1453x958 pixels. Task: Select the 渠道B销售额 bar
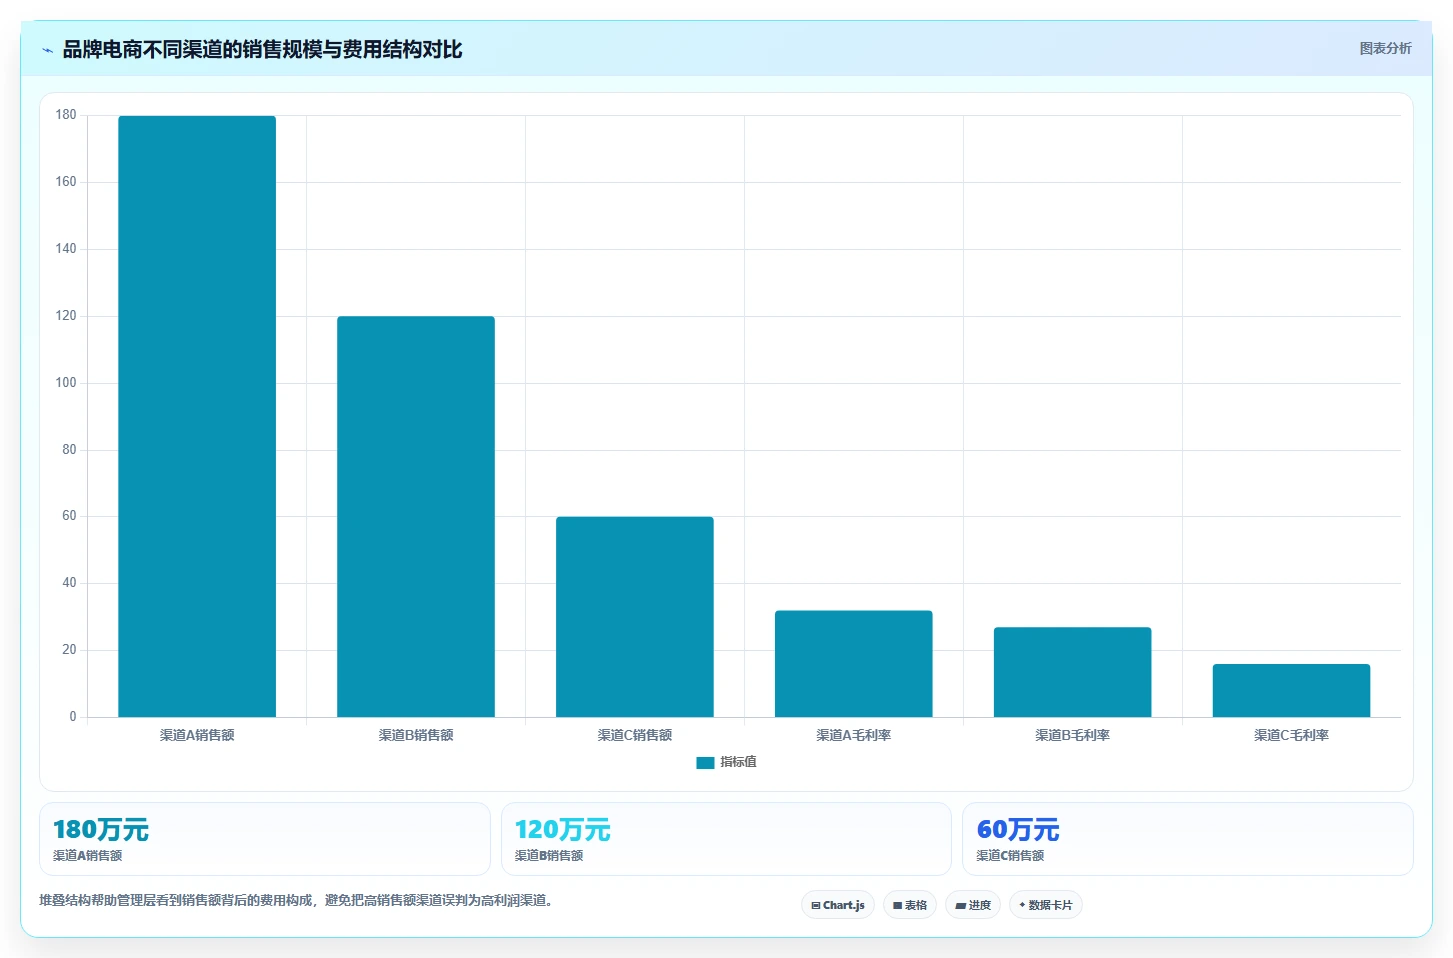[416, 516]
